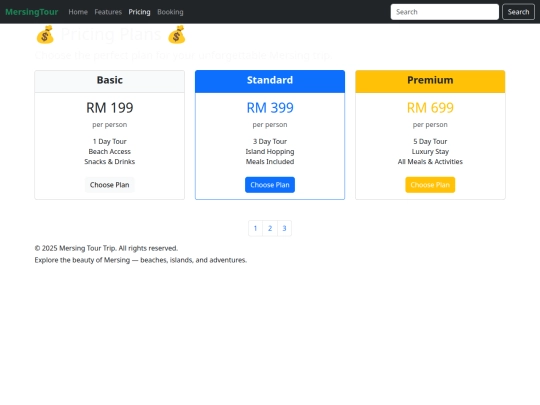Click the MersingTour brand logo
The width and height of the screenshot is (540, 405).
(x=32, y=12)
